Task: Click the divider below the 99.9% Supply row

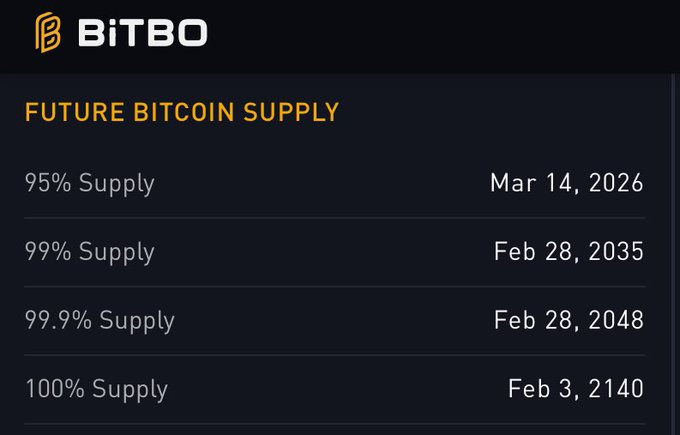Action: 335,355
